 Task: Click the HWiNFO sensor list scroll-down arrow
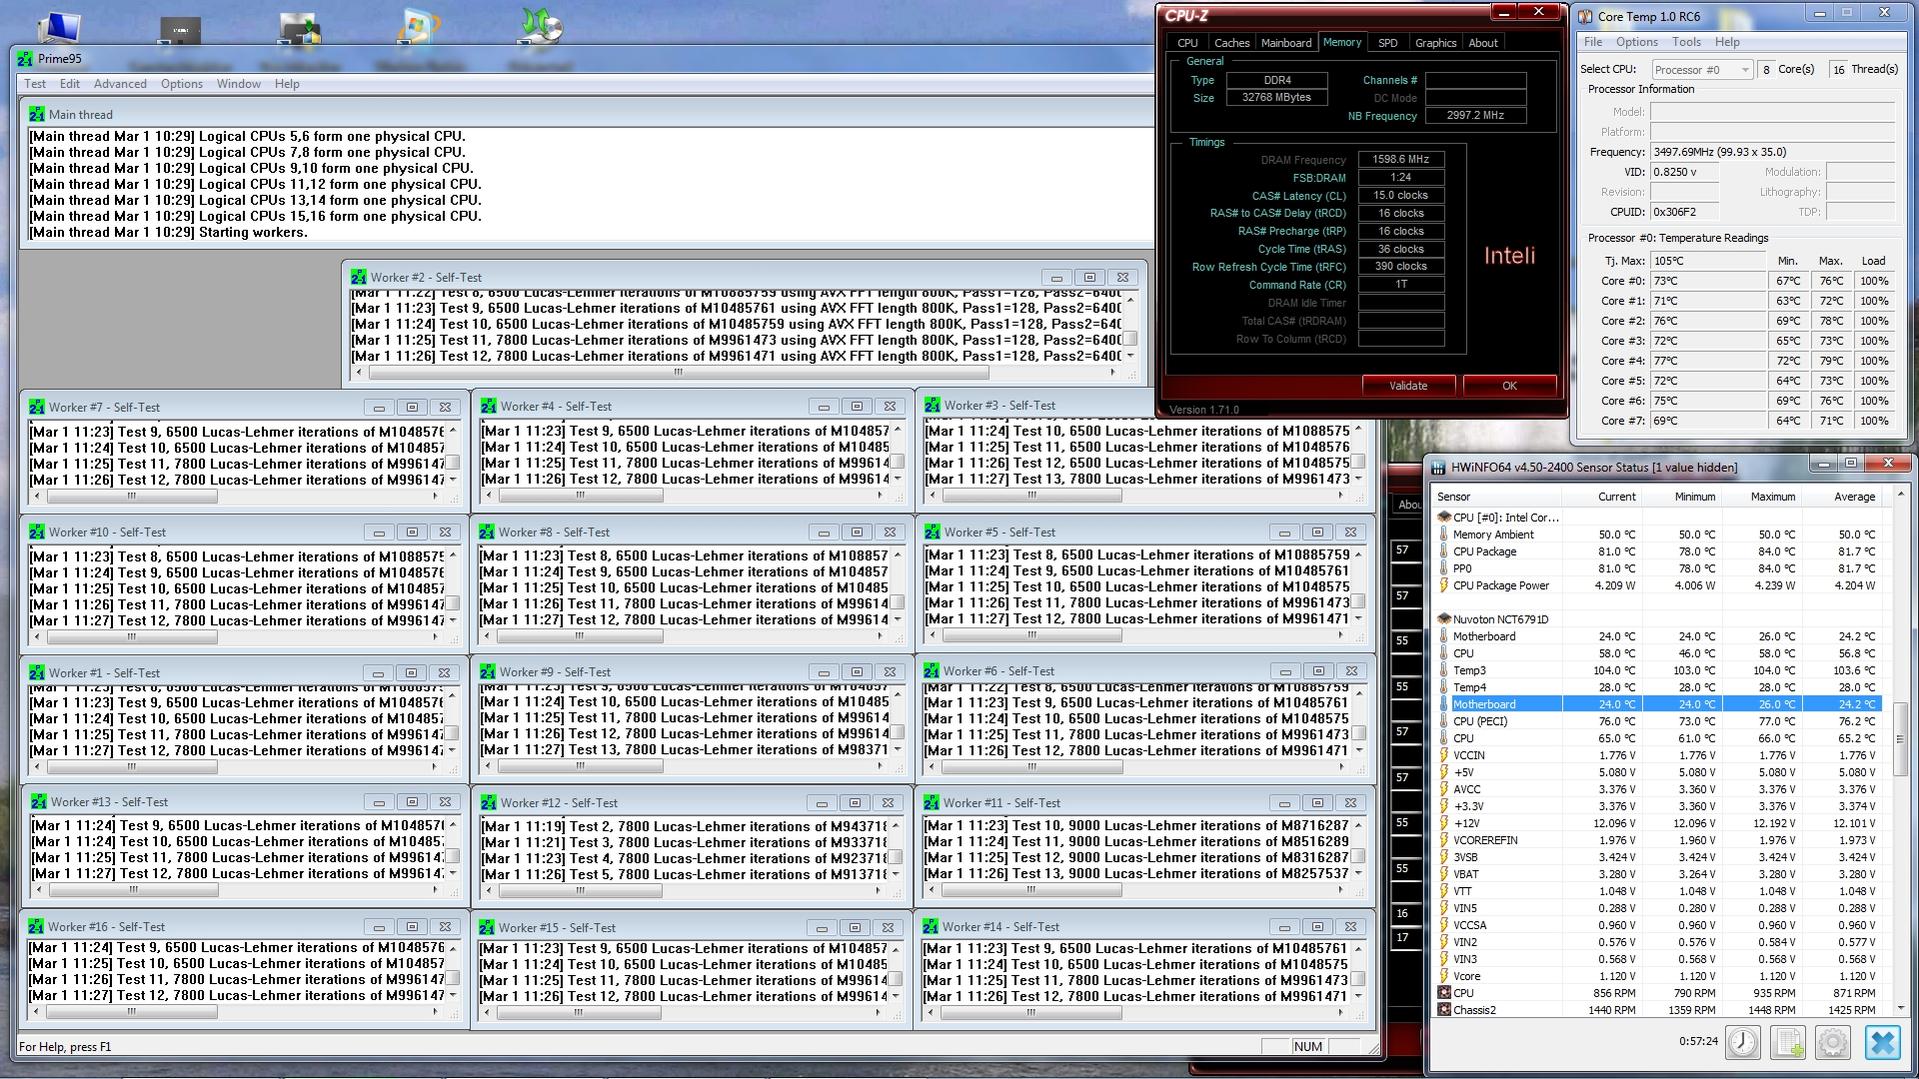pyautogui.click(x=1900, y=1008)
